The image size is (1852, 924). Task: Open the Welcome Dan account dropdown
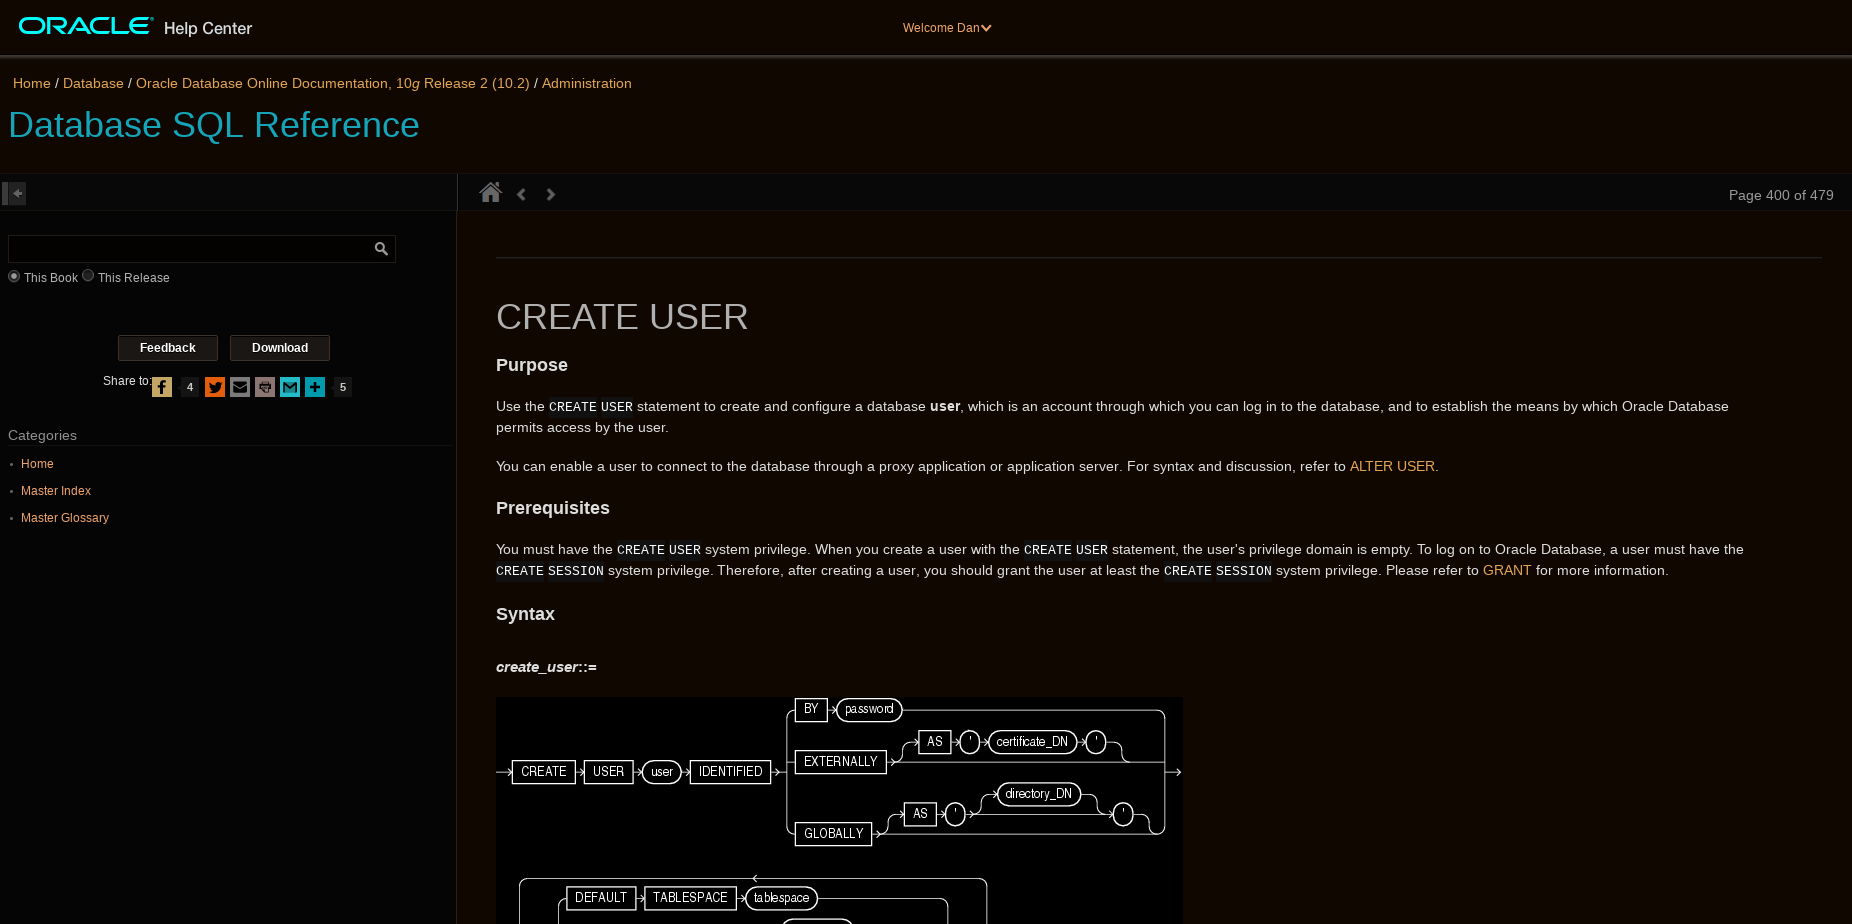[946, 27]
